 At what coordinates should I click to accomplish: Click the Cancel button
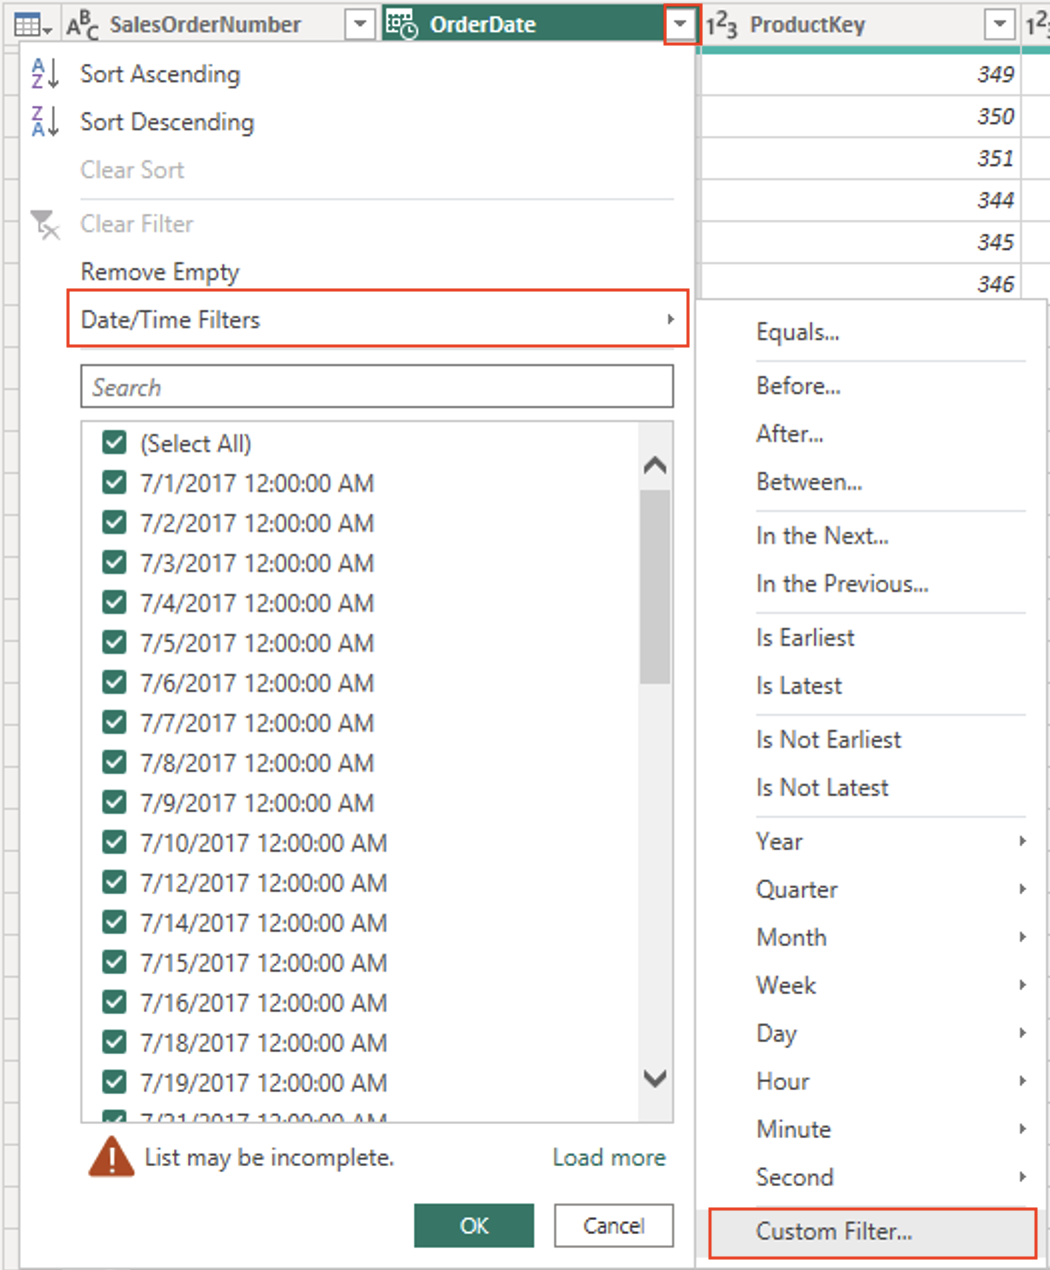[614, 1226]
